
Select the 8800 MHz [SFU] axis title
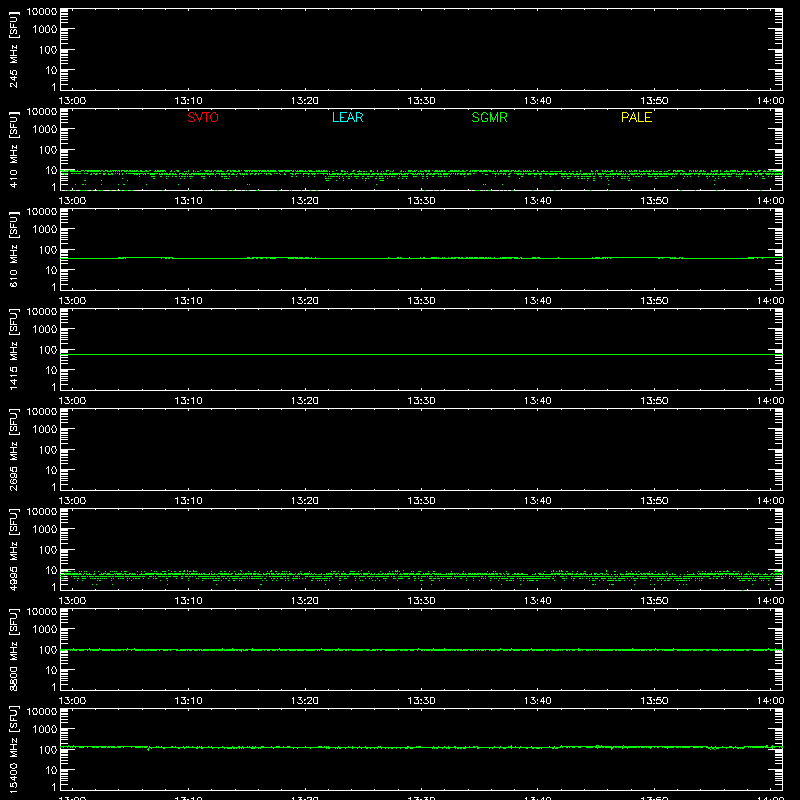(13, 649)
